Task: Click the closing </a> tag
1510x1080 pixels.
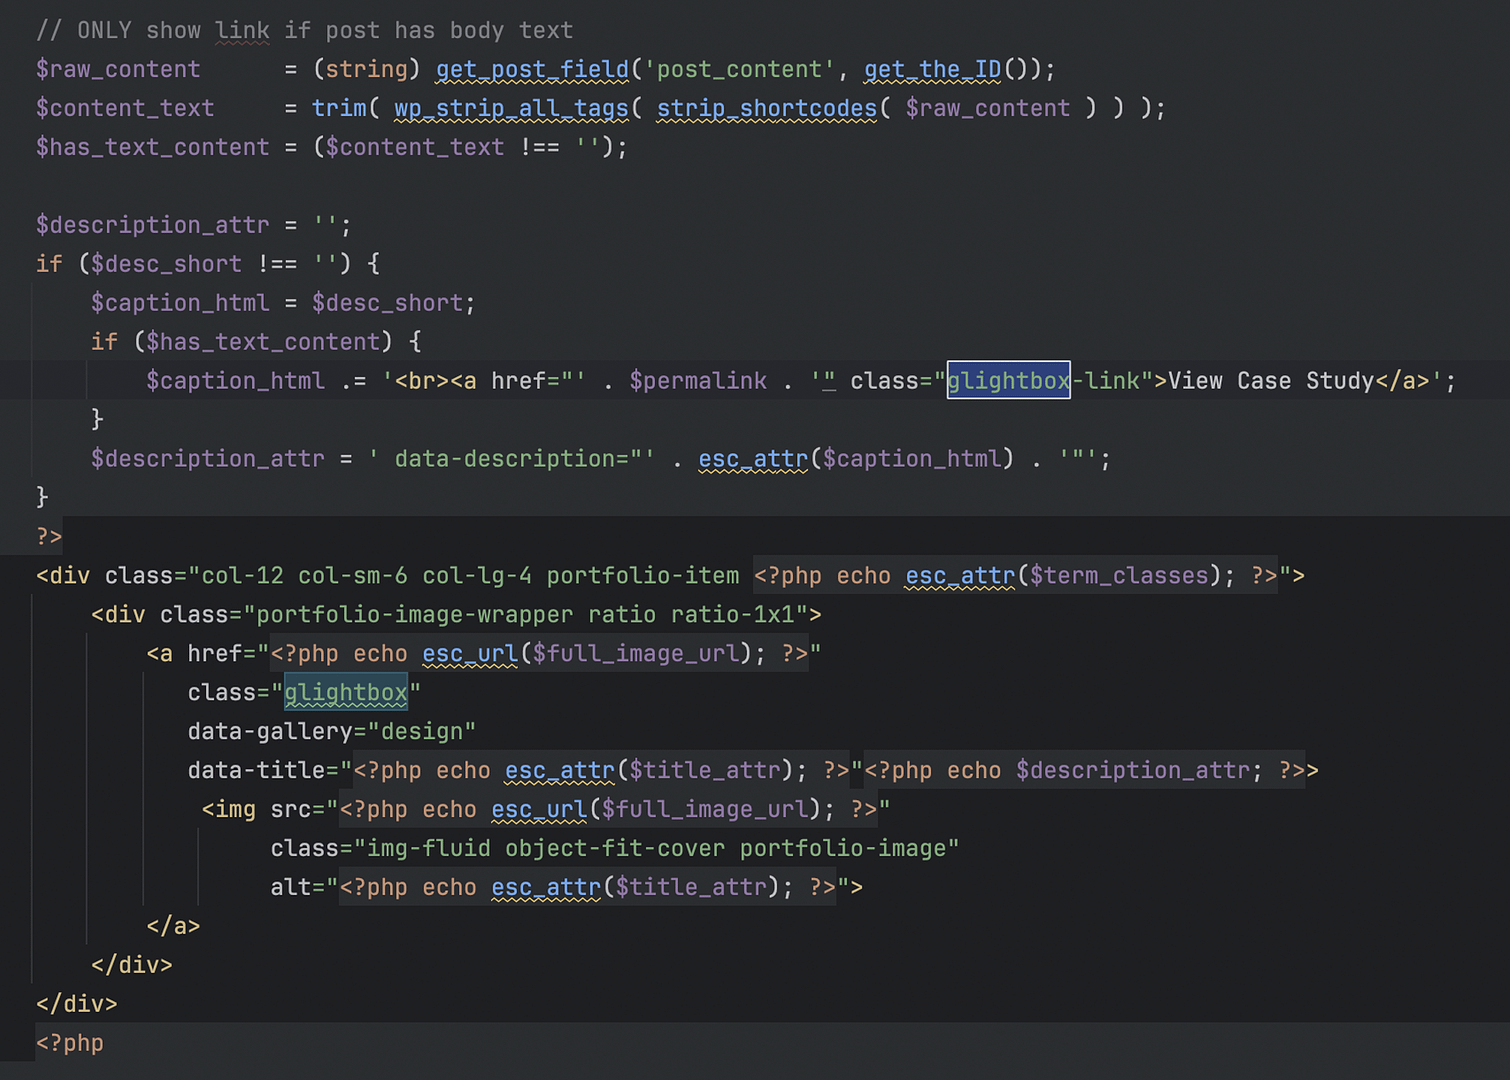Action: 173,927
